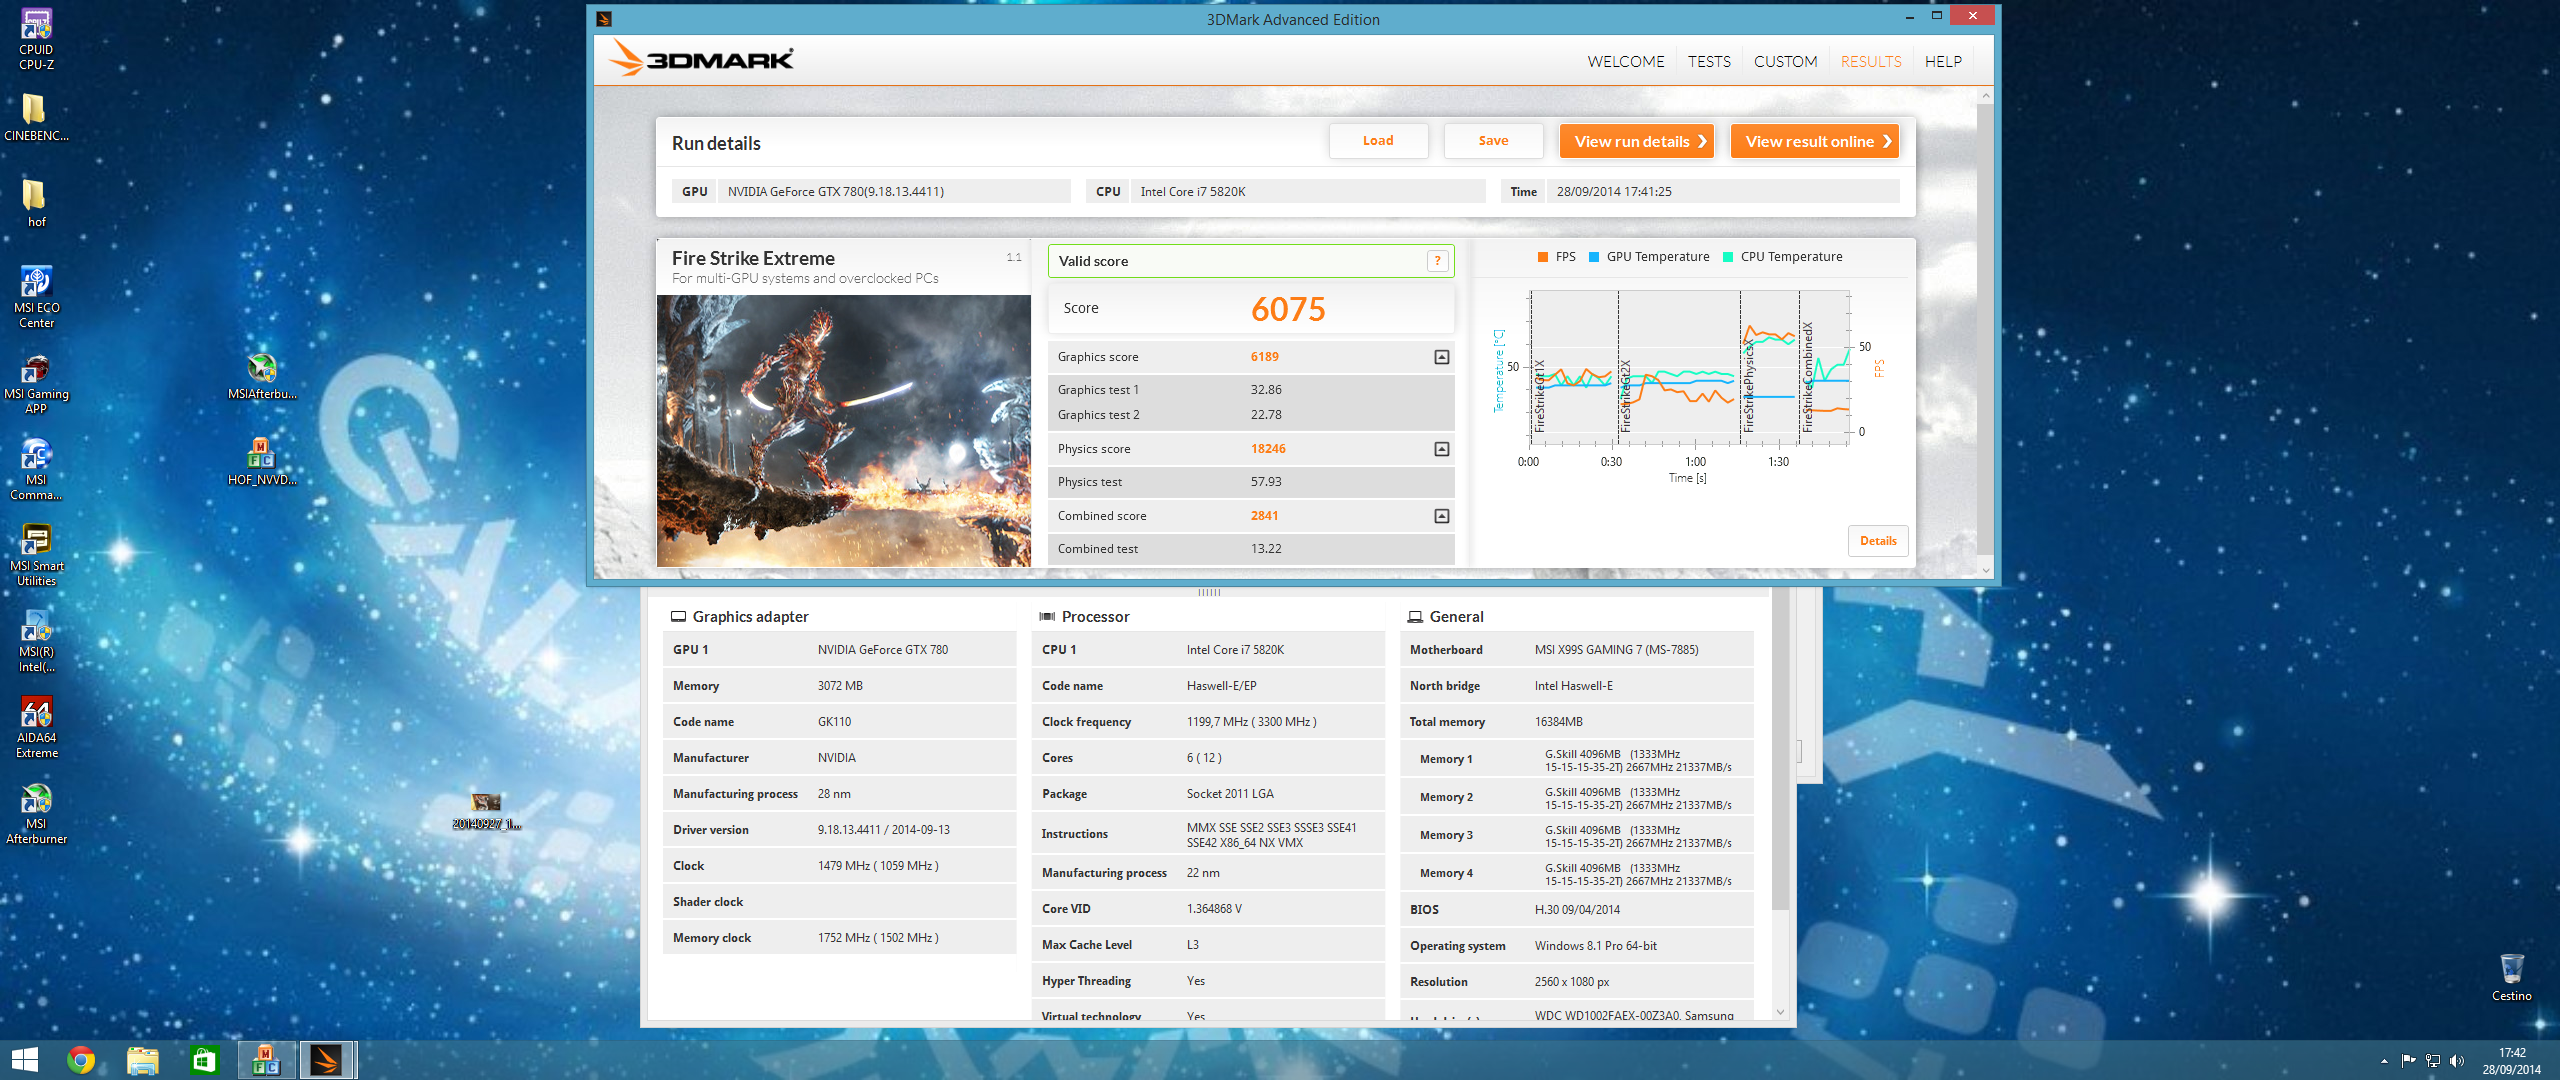The image size is (2560, 1080).
Task: Click Physics score value 18246
Action: click(1268, 449)
